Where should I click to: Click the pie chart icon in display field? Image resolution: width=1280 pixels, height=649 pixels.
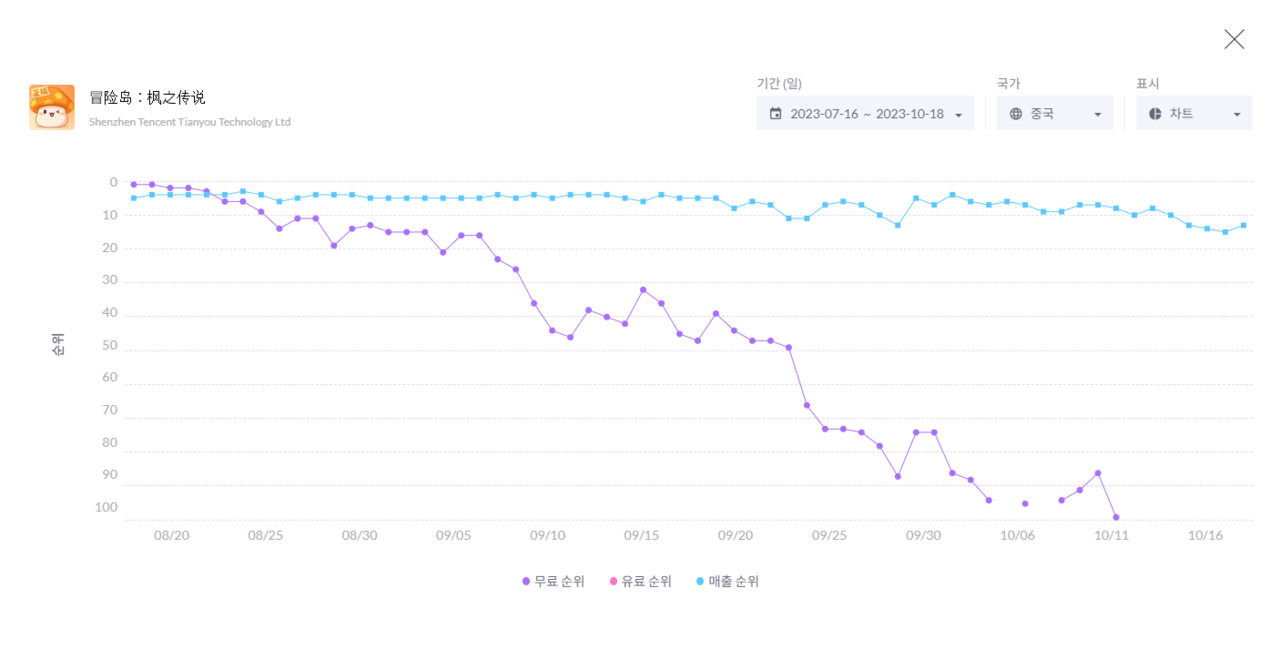1155,114
